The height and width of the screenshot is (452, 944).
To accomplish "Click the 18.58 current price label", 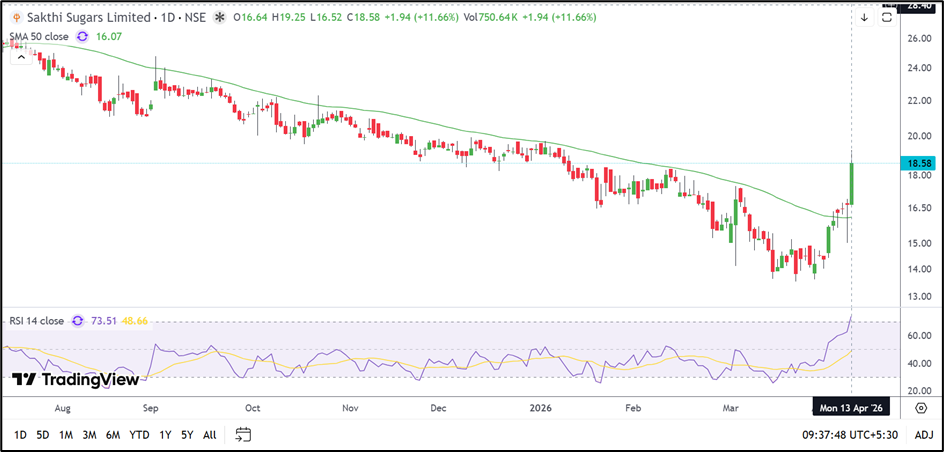I will pyautogui.click(x=917, y=162).
